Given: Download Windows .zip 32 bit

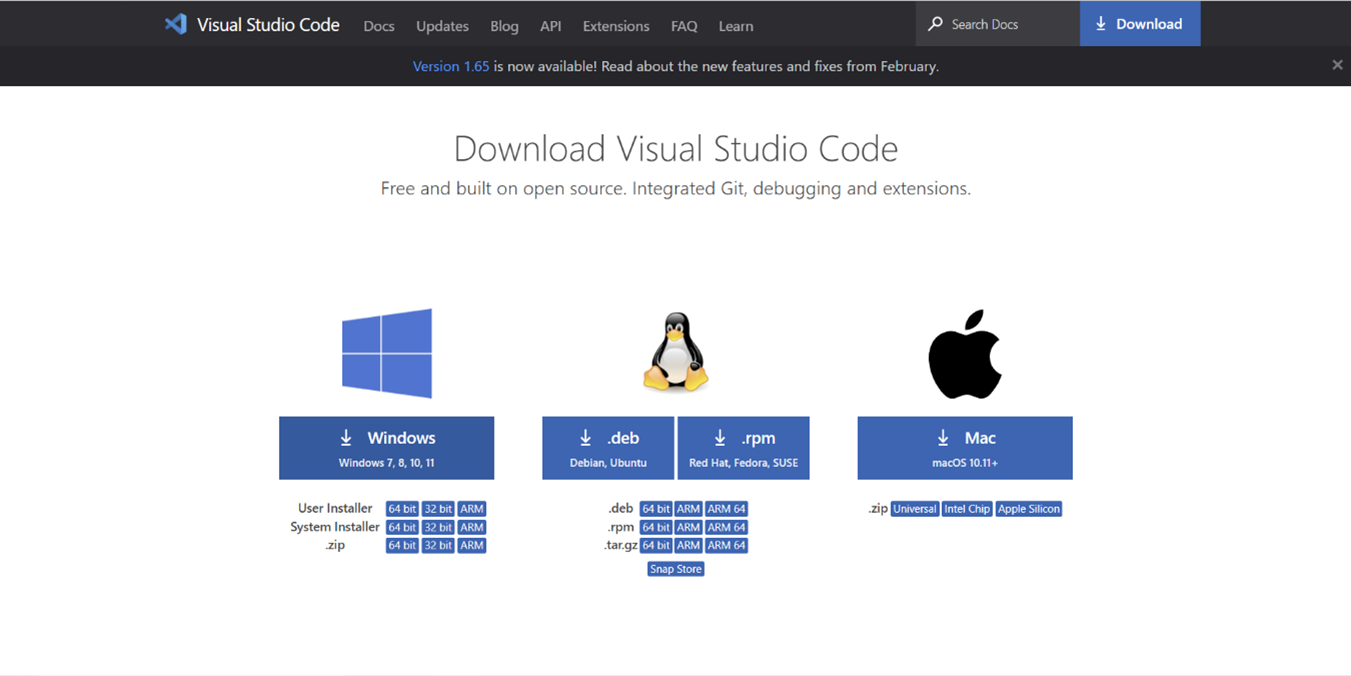Looking at the screenshot, I should [x=438, y=545].
